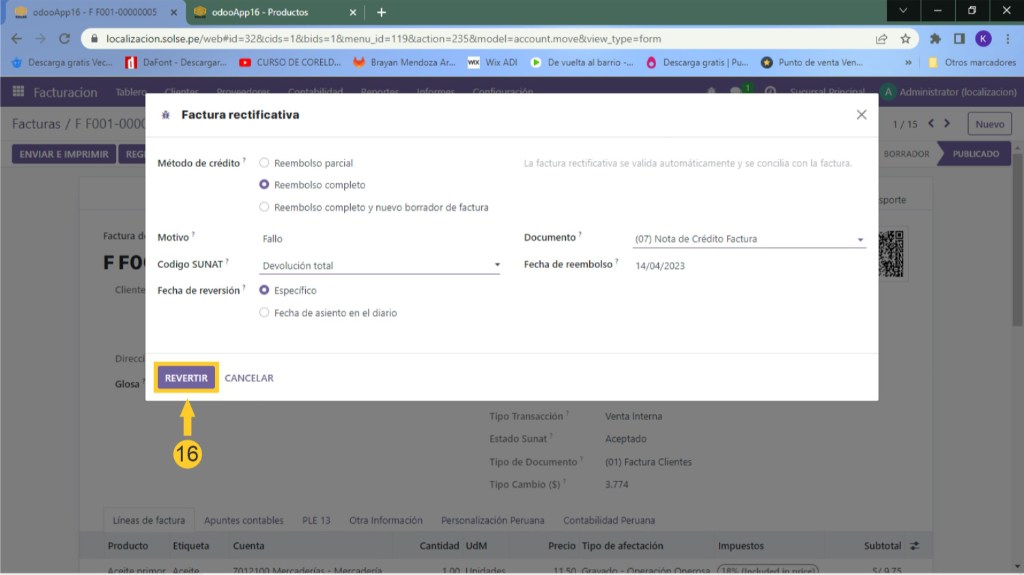Viewport: 1024px width, 575px height.
Task: Click the REVERTIR button
Action: (x=186, y=378)
